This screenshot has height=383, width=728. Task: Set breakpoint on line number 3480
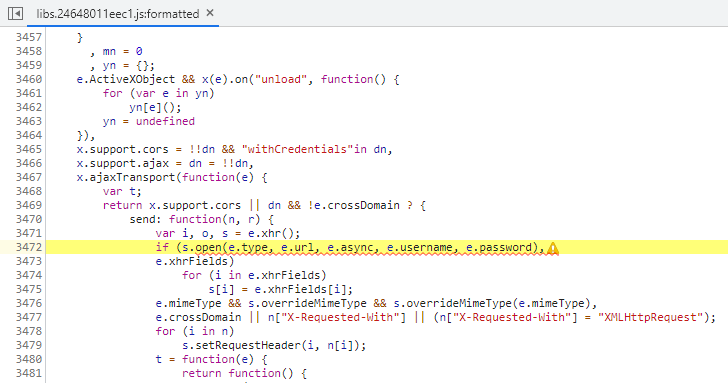tap(29, 359)
